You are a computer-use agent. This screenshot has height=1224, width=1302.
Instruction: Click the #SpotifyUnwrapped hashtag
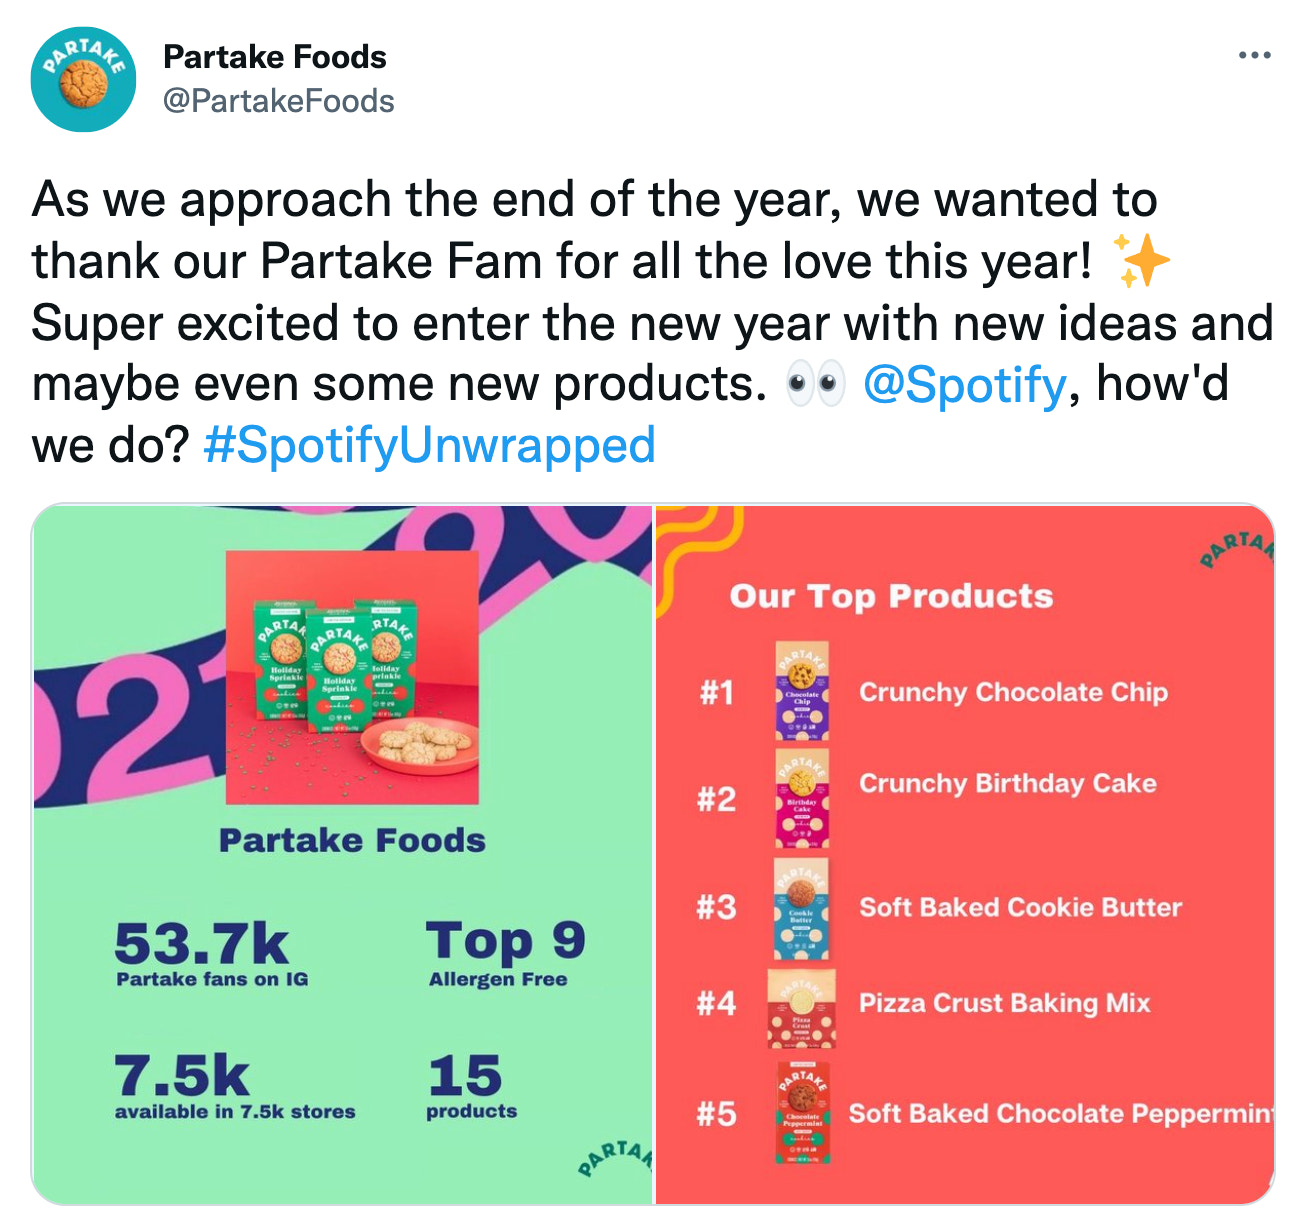429,446
